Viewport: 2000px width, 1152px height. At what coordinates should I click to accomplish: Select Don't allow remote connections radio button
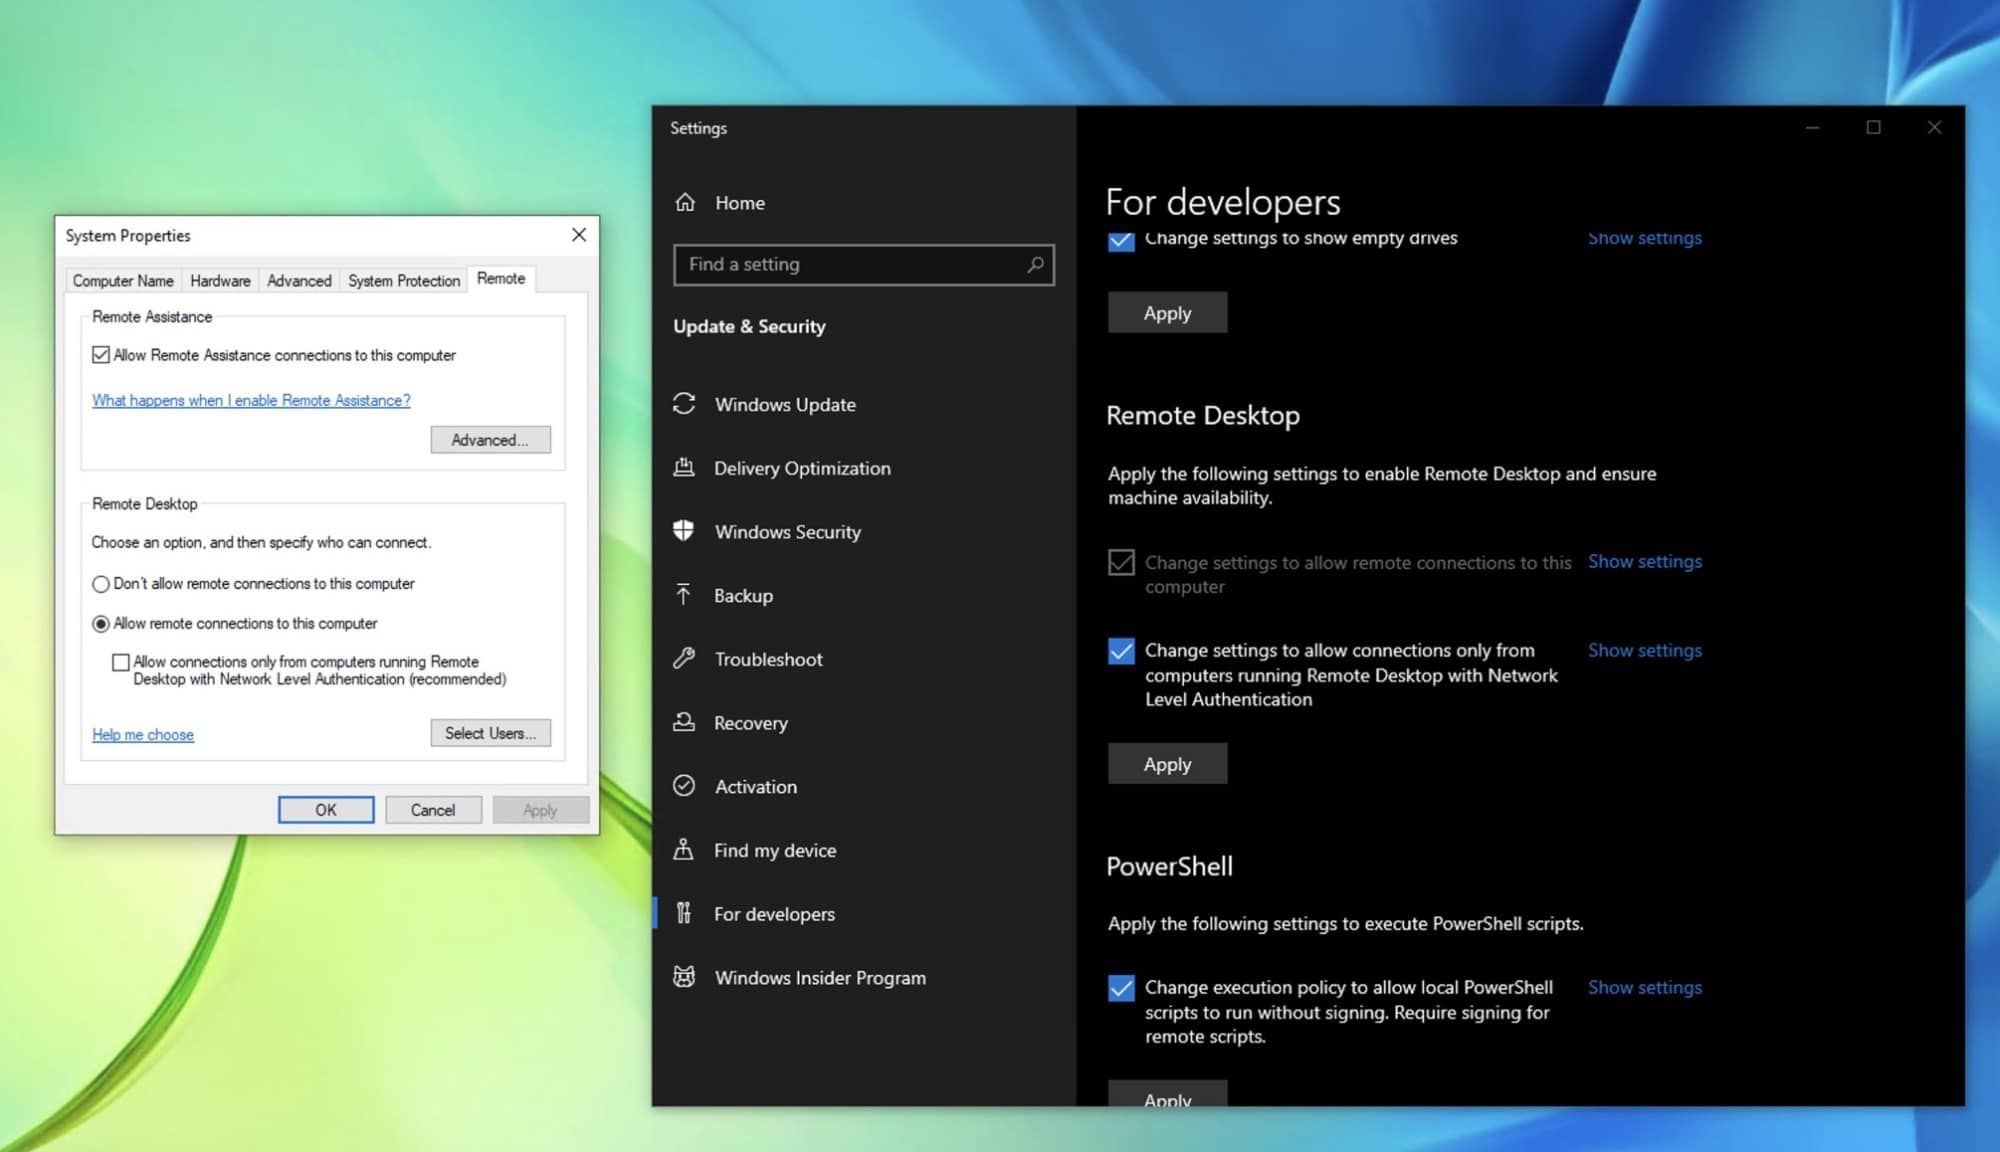[100, 584]
